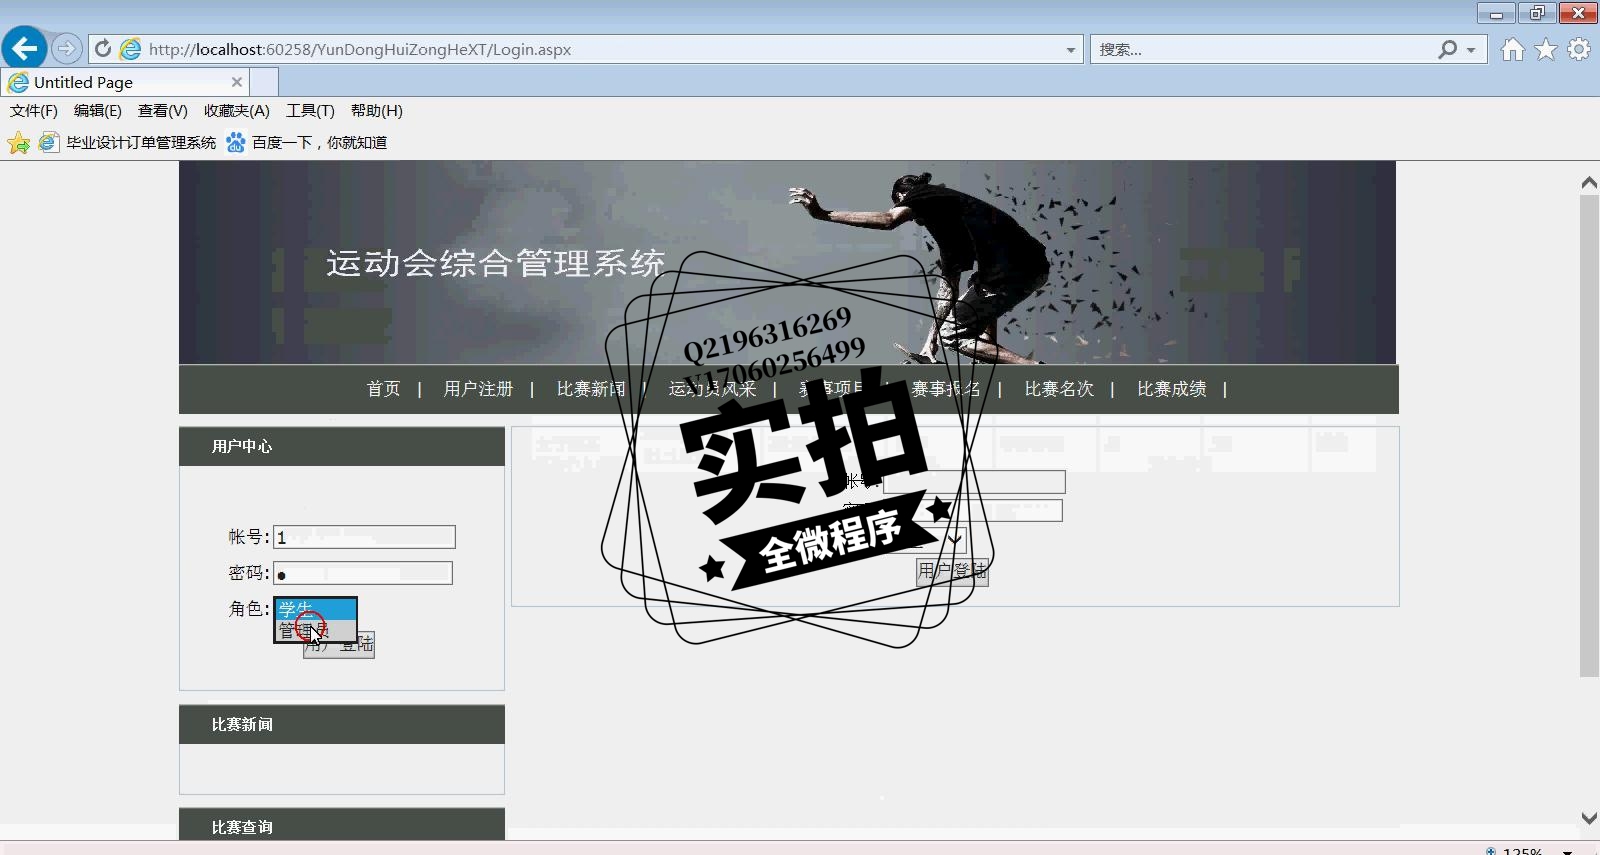Click the scrollbar down arrow
1600x855 pixels.
tap(1589, 818)
